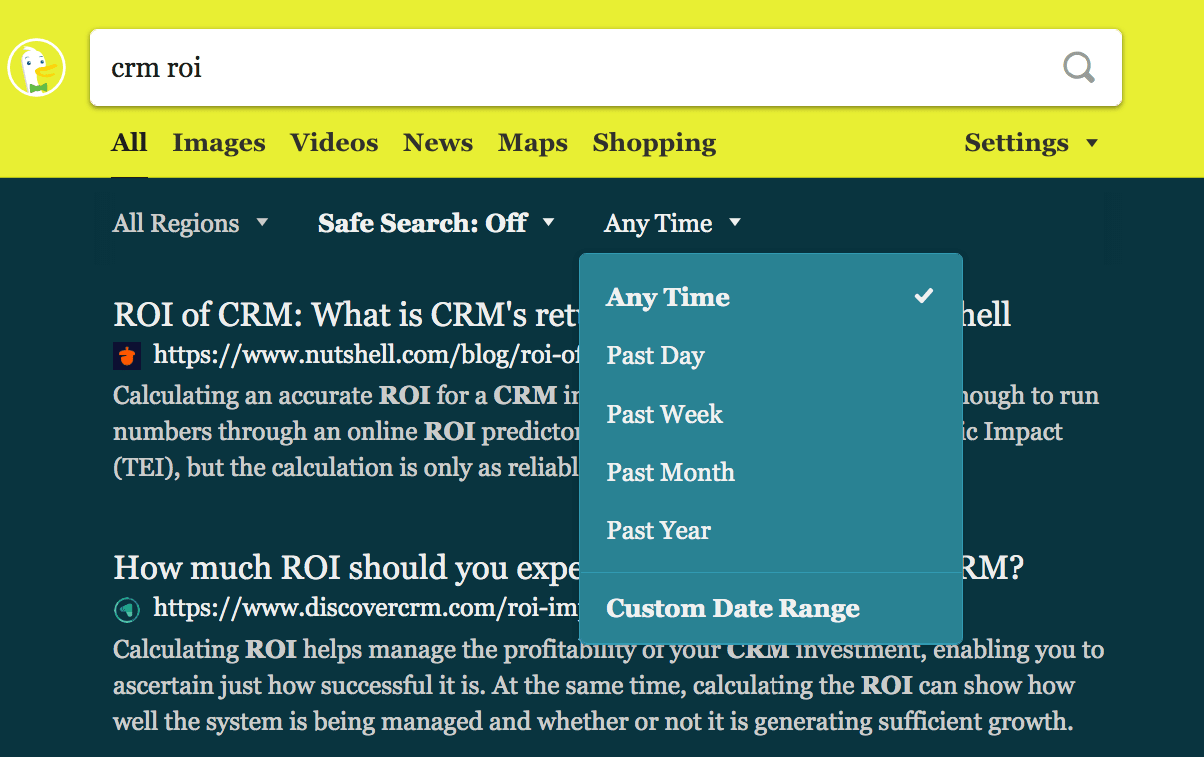Viewport: 1204px width, 757px height.
Task: Go to the Shopping tab
Action: (654, 143)
